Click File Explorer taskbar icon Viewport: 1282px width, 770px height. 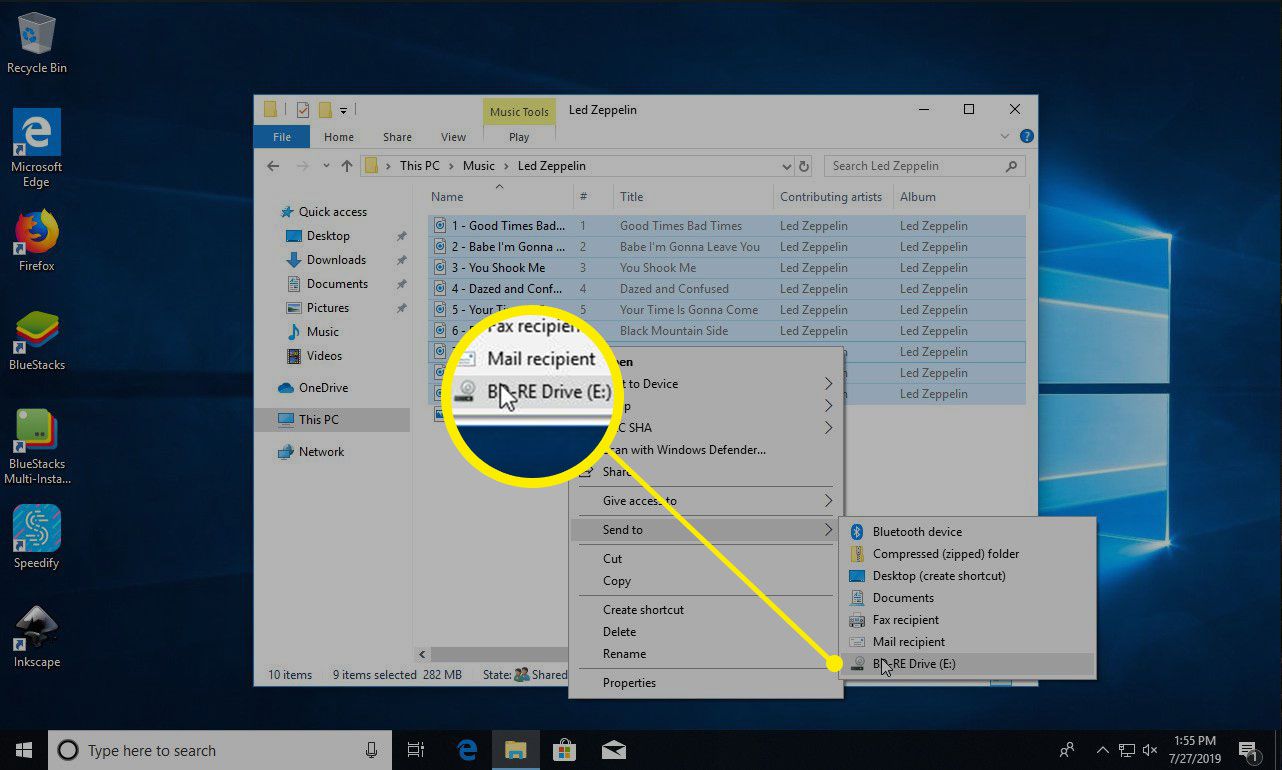pyautogui.click(x=515, y=750)
